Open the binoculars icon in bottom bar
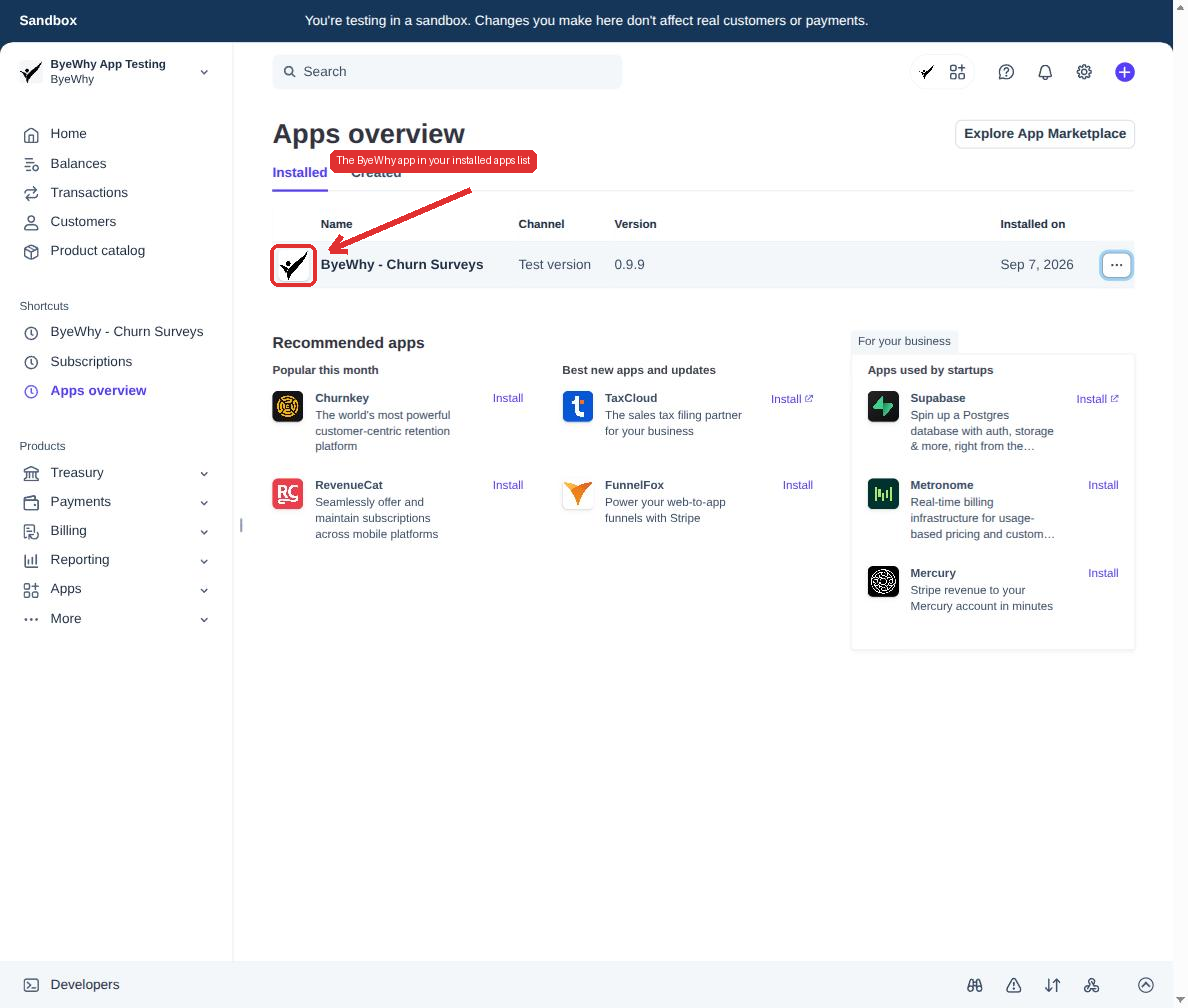Screen dimensions: 1188x1008 coord(975,985)
